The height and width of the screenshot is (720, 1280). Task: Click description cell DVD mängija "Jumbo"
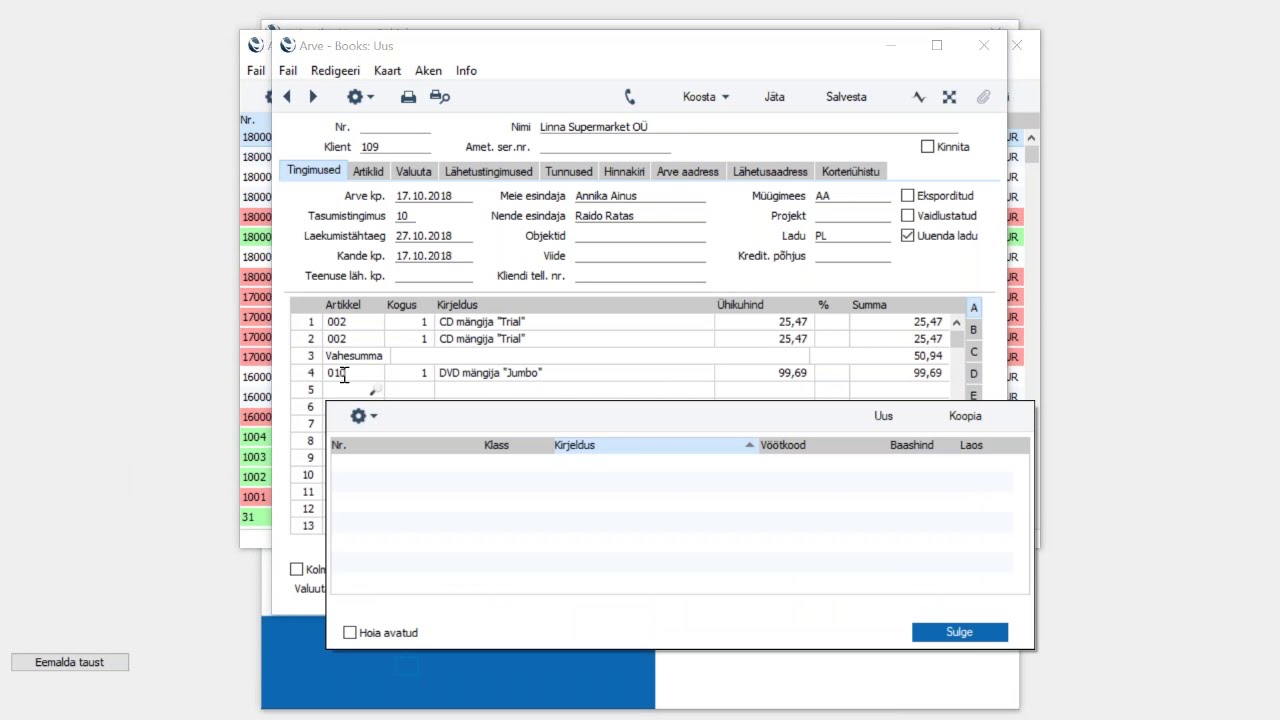tap(574, 373)
